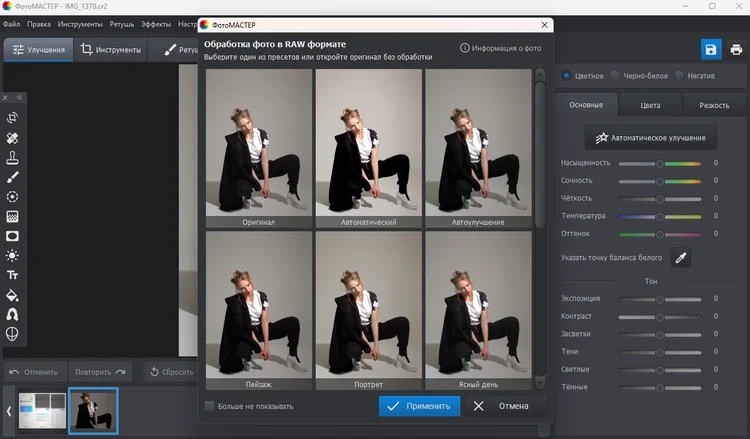Select the clone stamp tool
Screen dimensions: 750x439
click(13, 157)
